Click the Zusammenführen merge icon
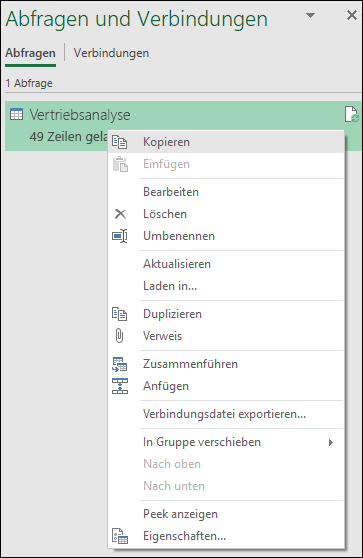363x558 pixels. tap(120, 364)
